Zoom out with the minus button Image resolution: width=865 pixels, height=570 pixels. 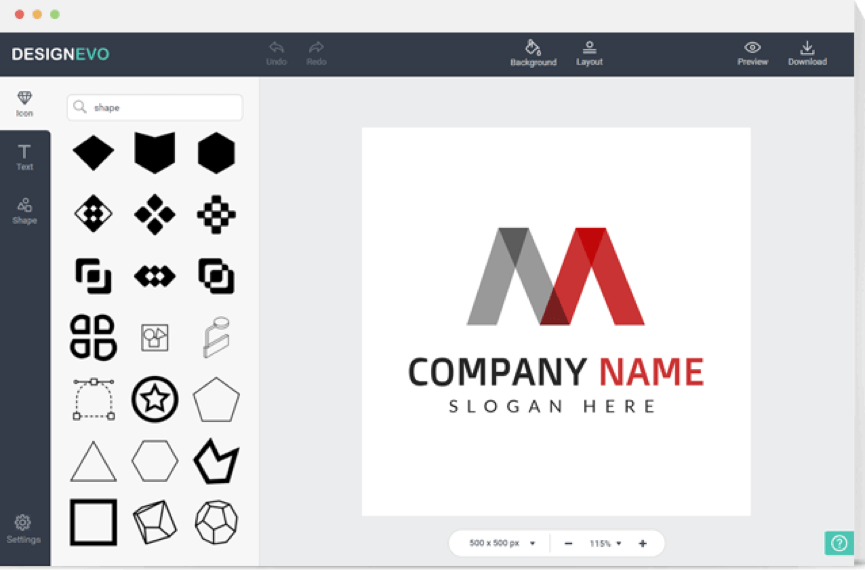(568, 544)
